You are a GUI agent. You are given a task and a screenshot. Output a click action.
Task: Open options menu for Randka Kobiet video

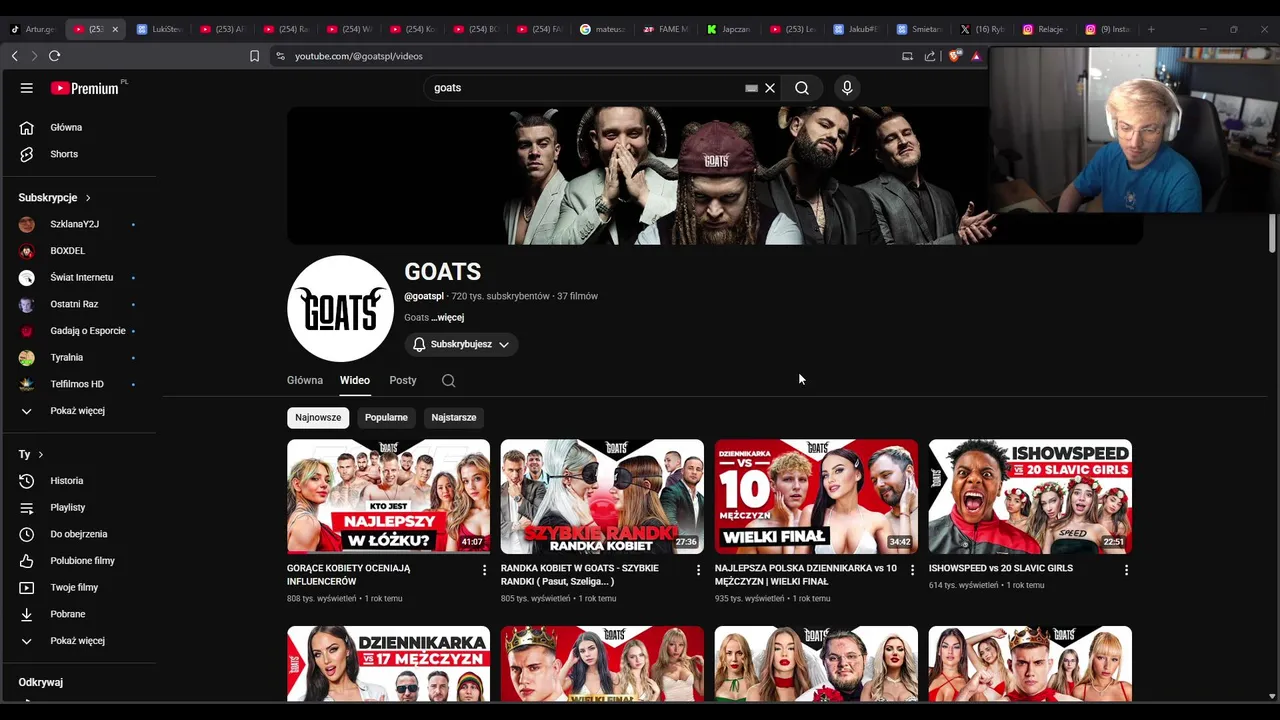coord(698,570)
